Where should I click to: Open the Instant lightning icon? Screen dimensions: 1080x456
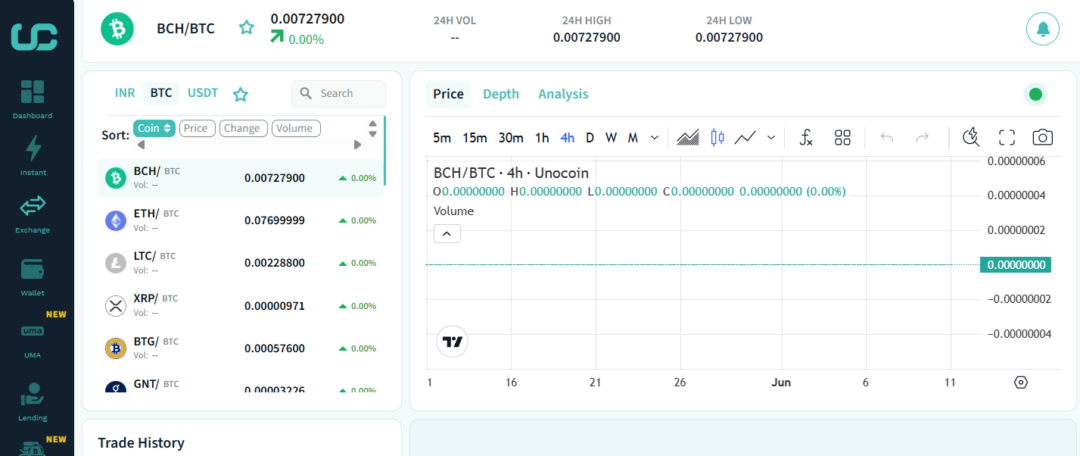[33, 148]
